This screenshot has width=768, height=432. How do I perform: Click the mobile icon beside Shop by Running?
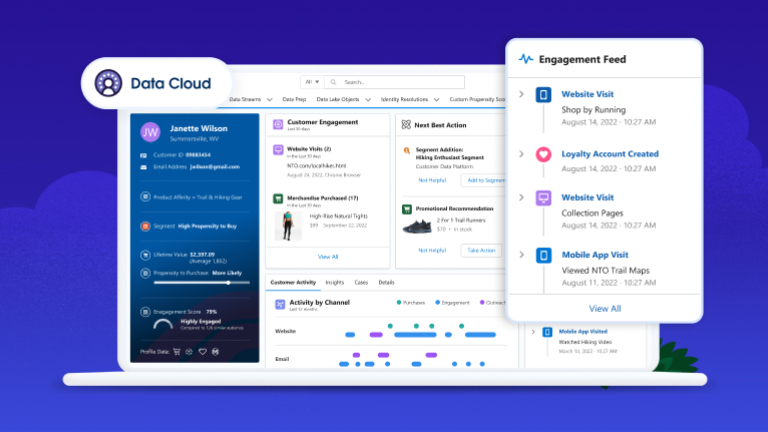click(543, 95)
